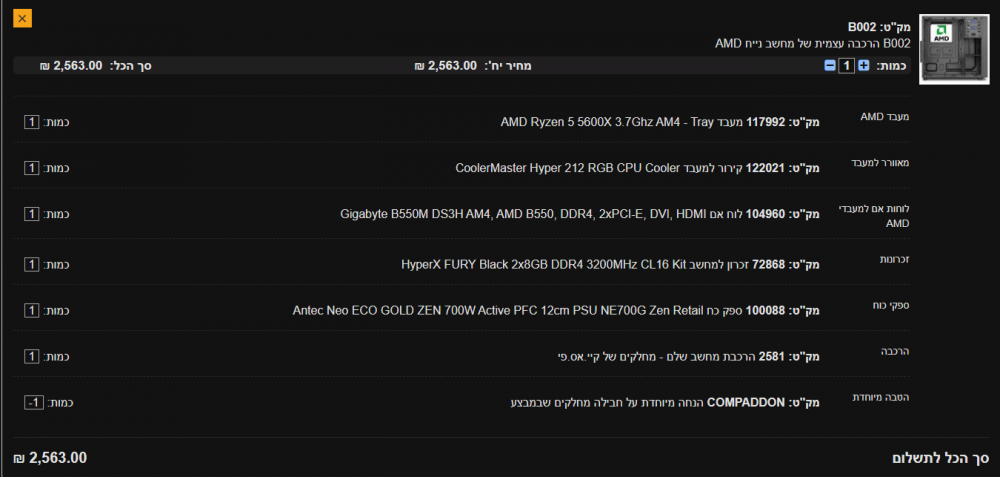Click the 'מאוורר למעבד' category label
Image resolution: width=1000 pixels, height=477 pixels.
(880, 163)
